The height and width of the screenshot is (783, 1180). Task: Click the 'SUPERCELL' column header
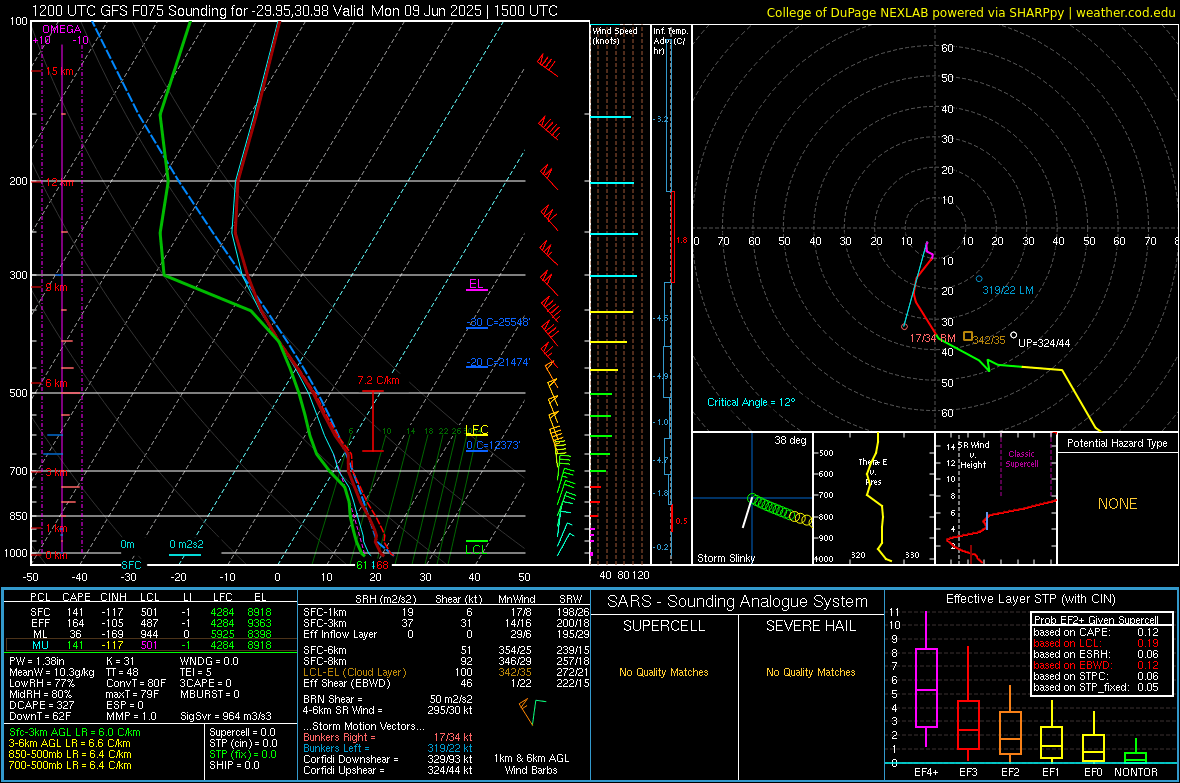tap(664, 626)
